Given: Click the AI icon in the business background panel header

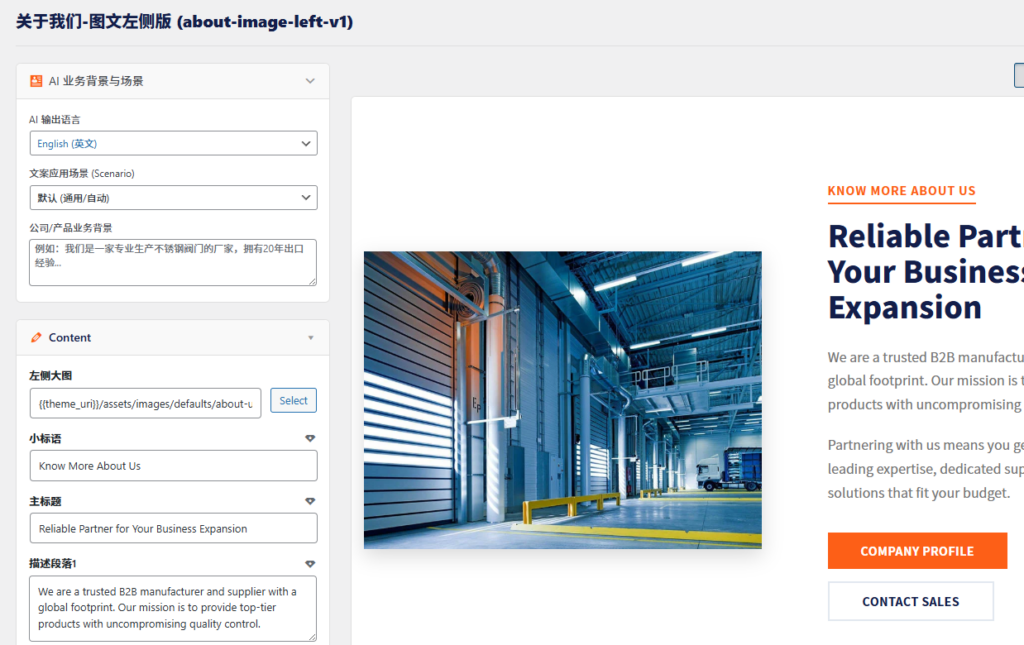Looking at the screenshot, I should [x=36, y=81].
